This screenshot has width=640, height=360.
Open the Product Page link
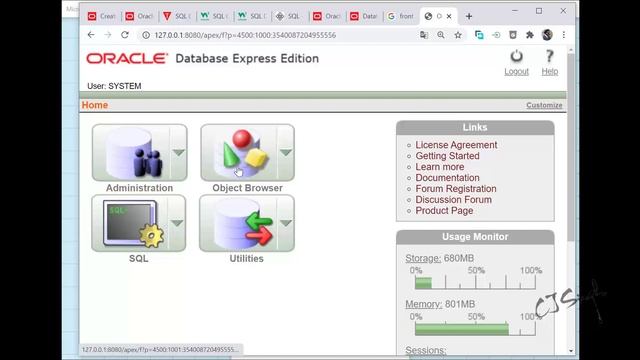(444, 211)
